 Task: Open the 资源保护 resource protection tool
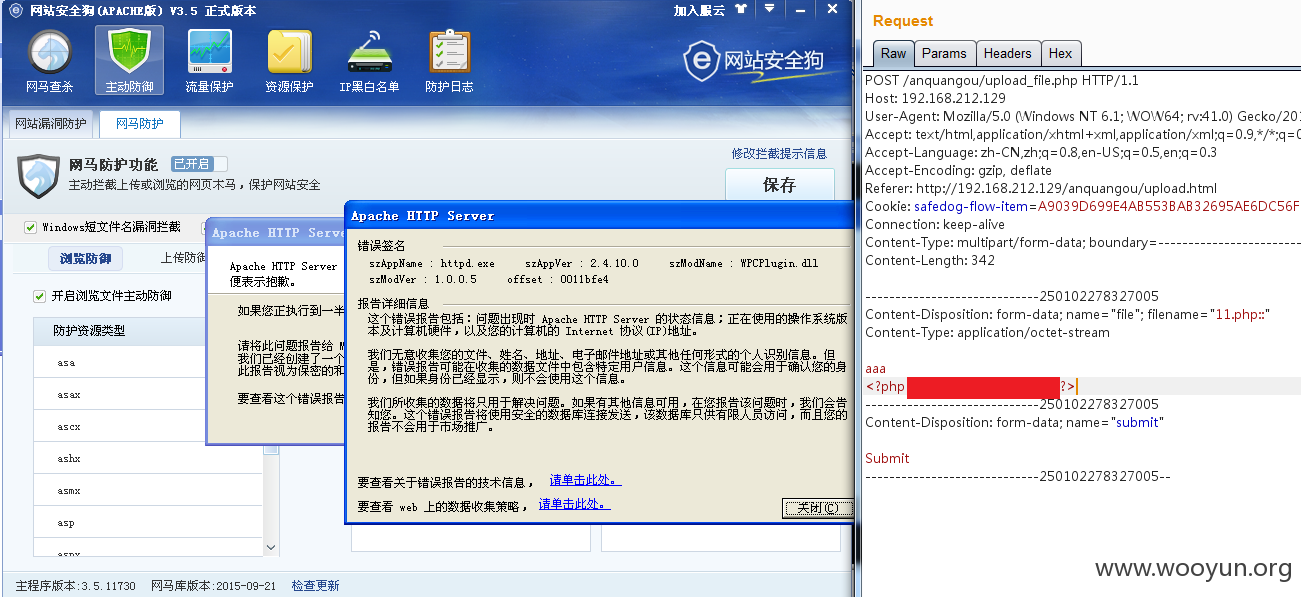pos(289,61)
